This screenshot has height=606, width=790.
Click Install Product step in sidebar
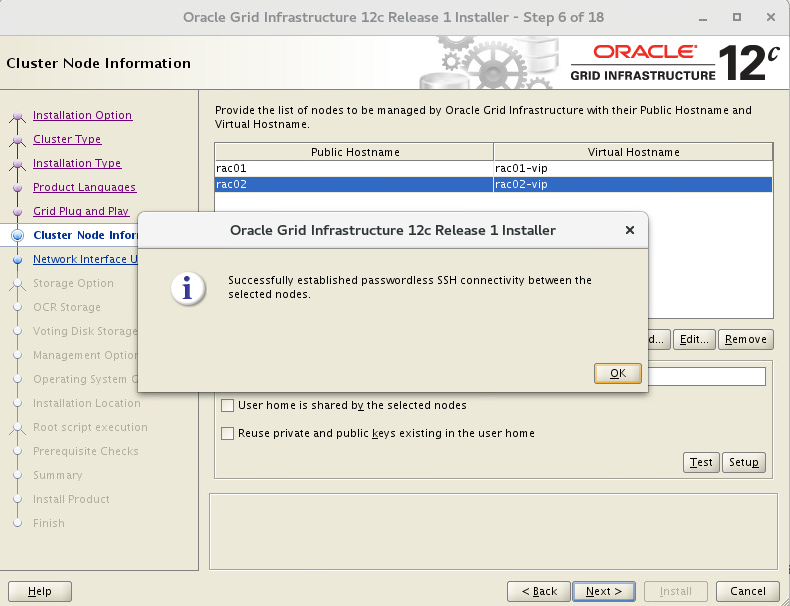[71, 499]
